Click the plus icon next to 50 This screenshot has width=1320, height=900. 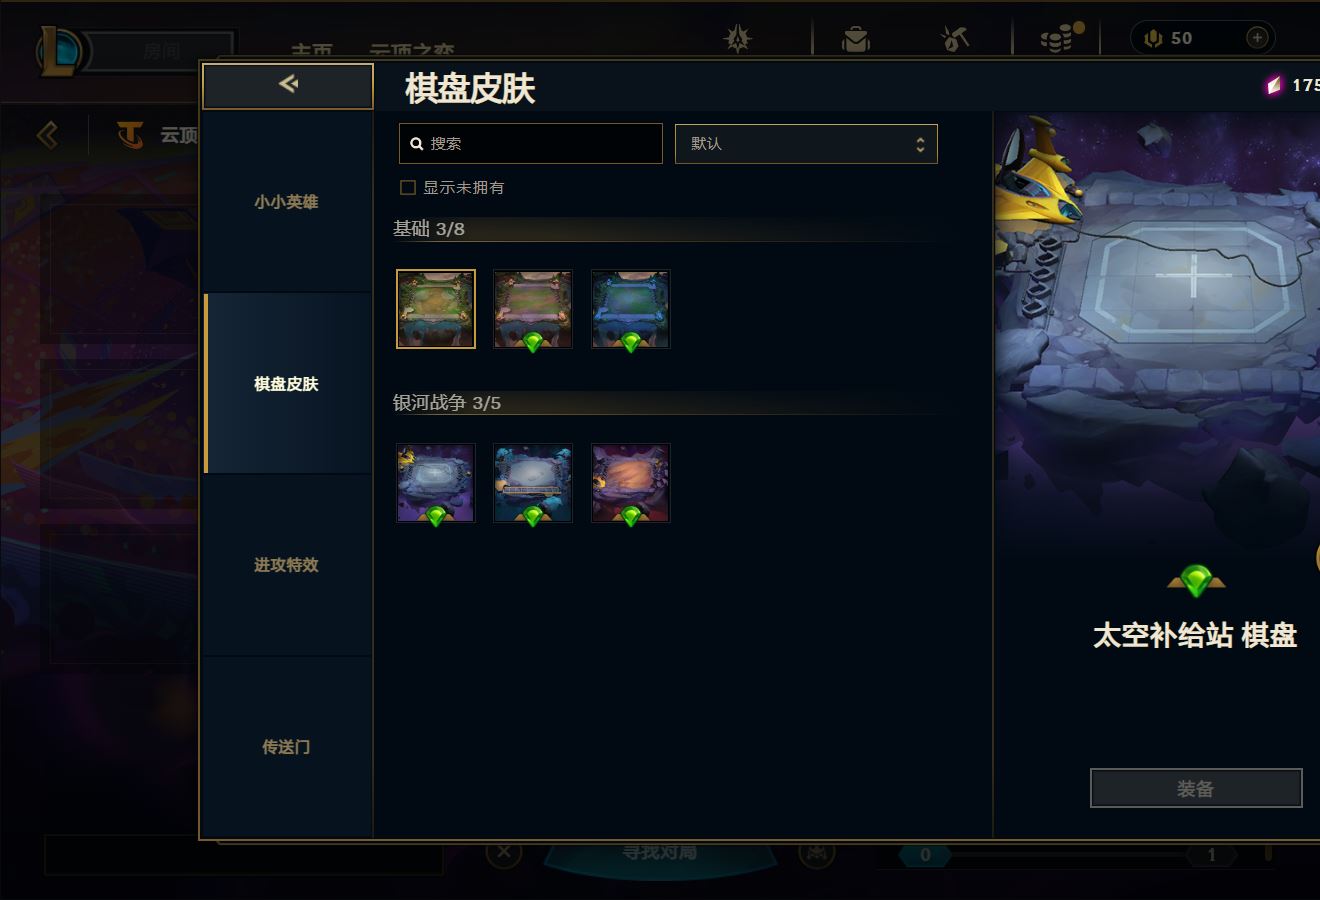(1257, 38)
